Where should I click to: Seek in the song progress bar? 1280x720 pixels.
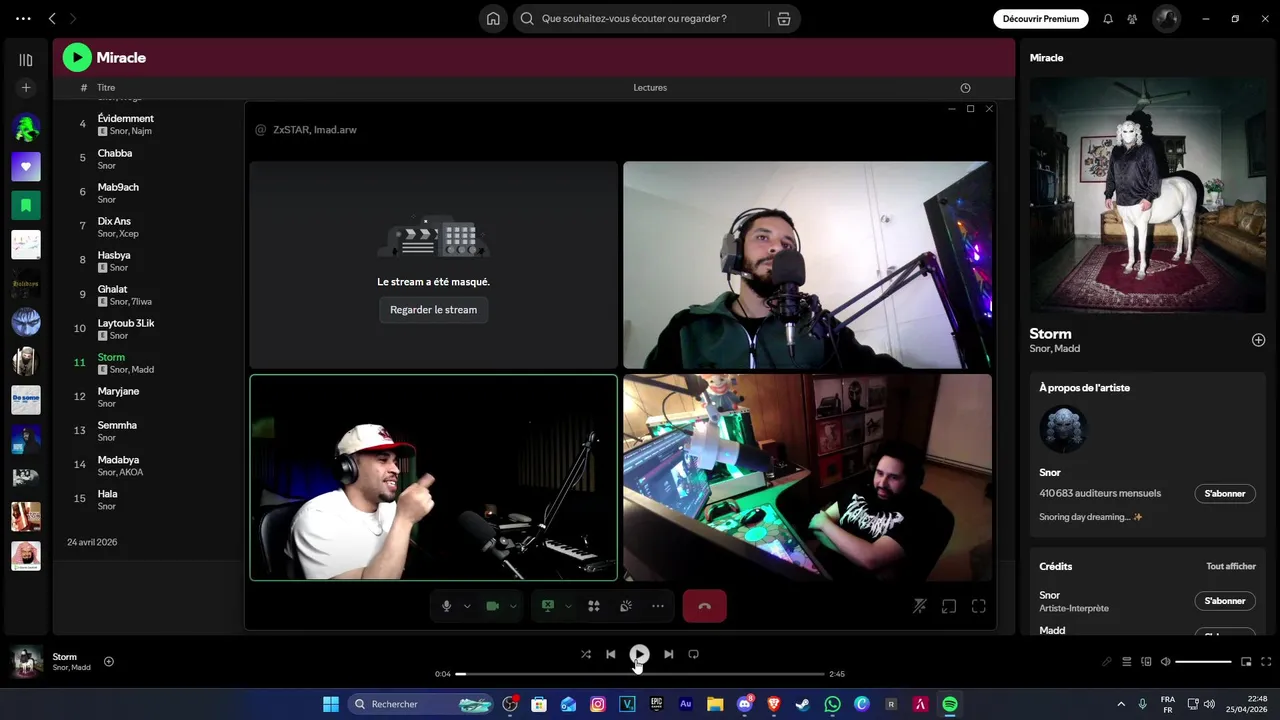(640, 674)
